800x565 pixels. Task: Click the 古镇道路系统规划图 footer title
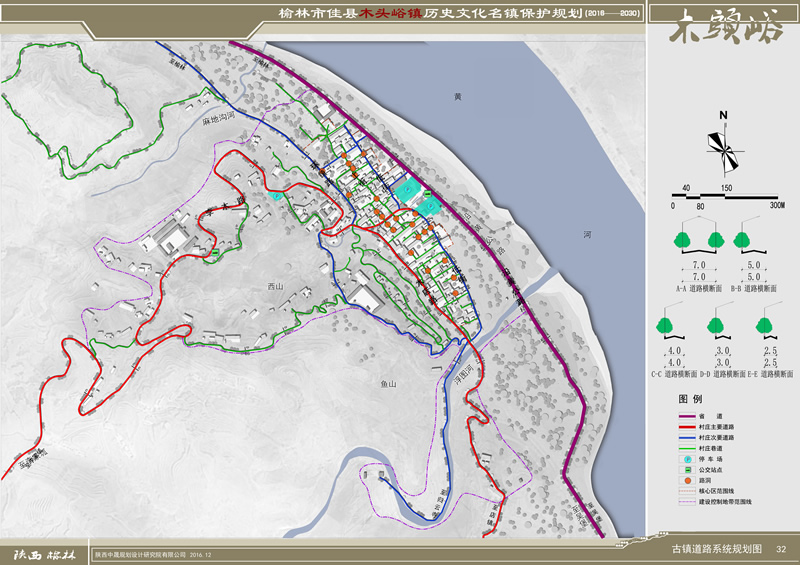coord(716,549)
